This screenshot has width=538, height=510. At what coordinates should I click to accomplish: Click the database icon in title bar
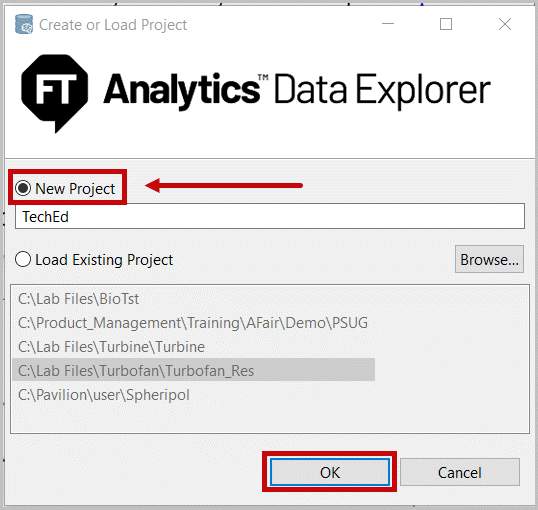[24, 24]
